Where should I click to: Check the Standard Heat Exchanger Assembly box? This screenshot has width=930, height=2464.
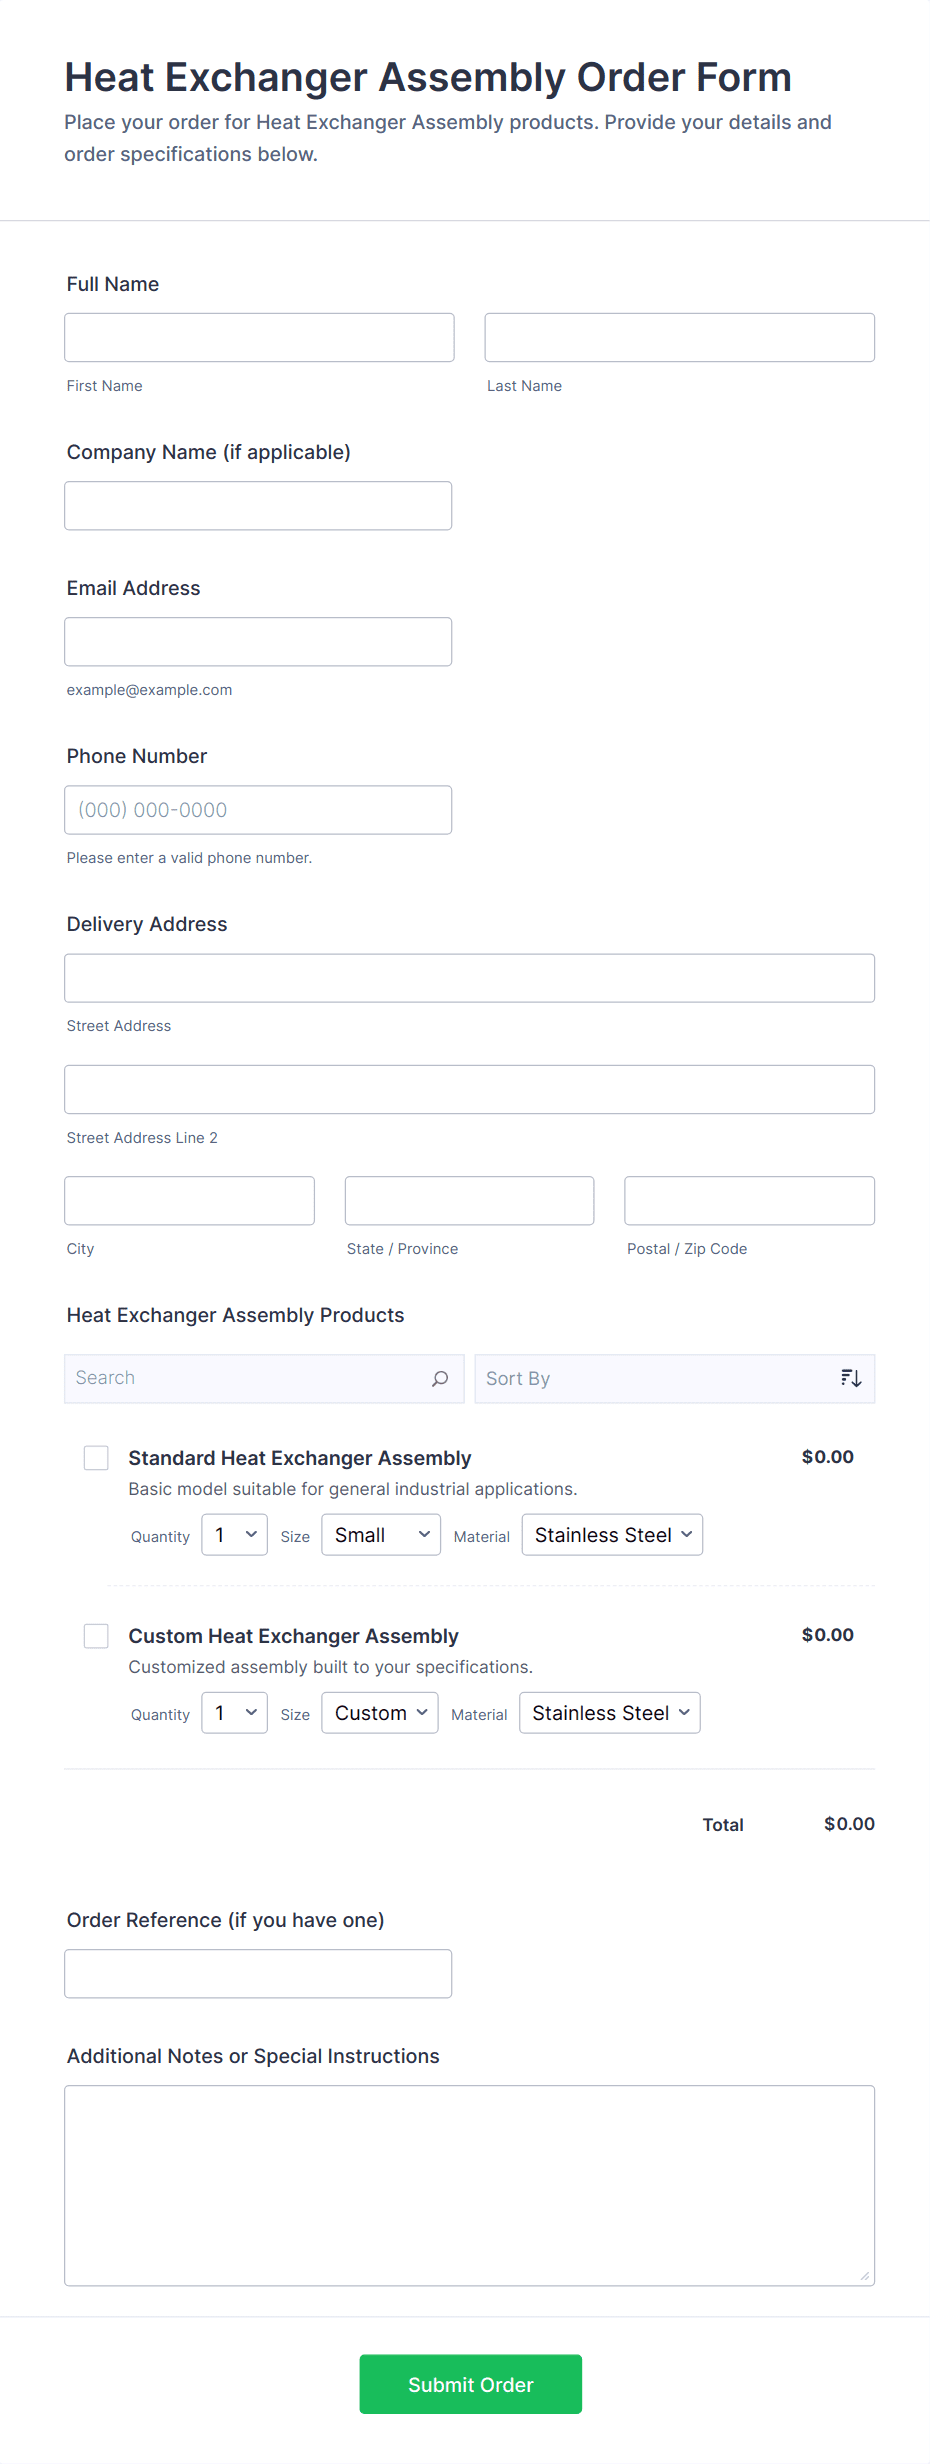(x=96, y=1458)
